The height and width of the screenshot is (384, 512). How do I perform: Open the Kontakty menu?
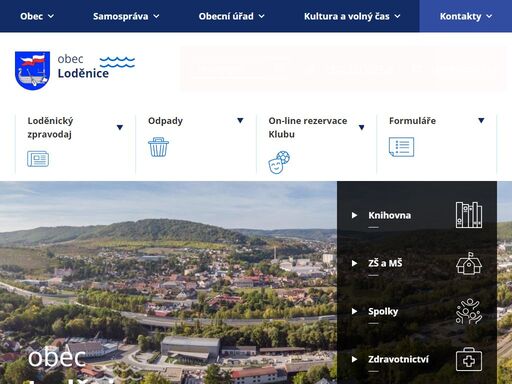point(466,16)
